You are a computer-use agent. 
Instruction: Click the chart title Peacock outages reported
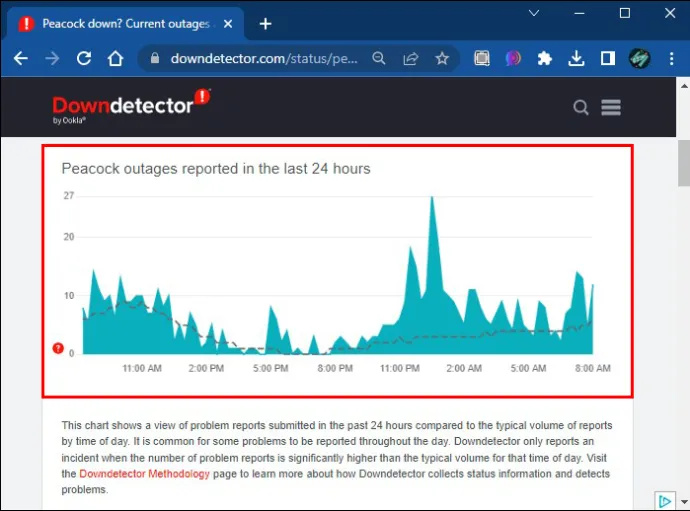point(216,169)
